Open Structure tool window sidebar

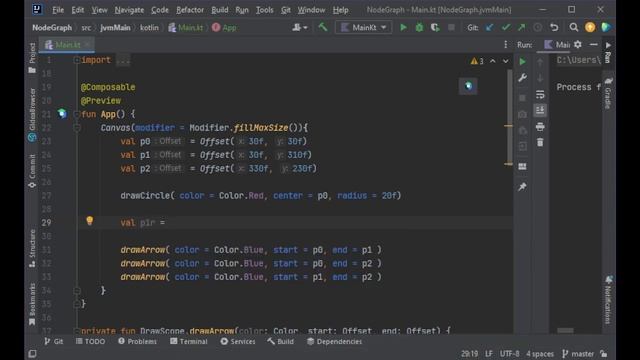click(x=32, y=249)
